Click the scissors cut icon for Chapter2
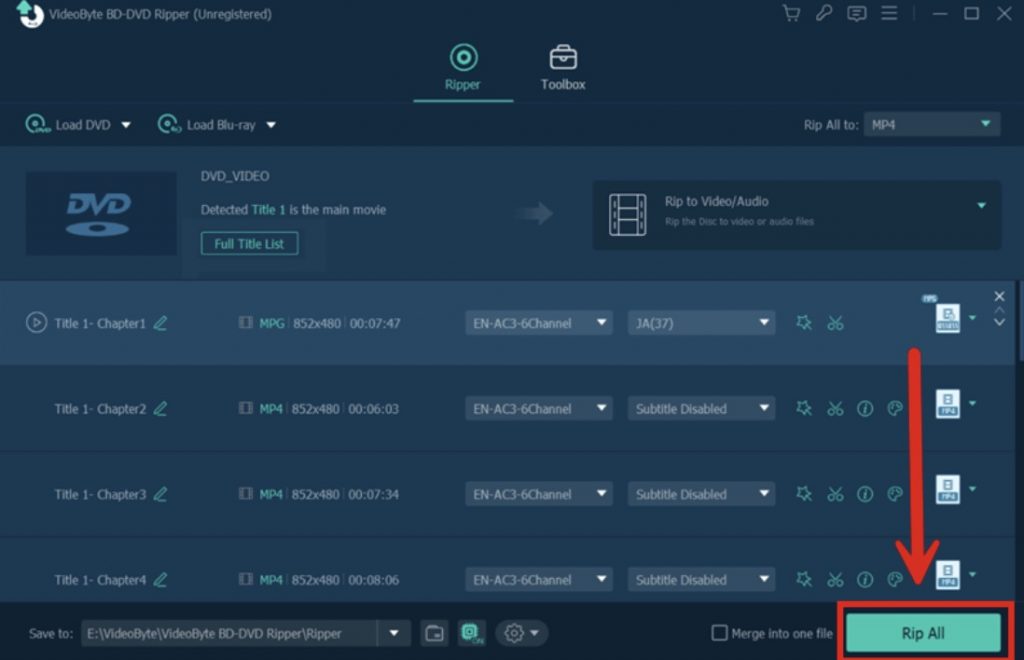This screenshot has width=1024, height=660. (835, 409)
